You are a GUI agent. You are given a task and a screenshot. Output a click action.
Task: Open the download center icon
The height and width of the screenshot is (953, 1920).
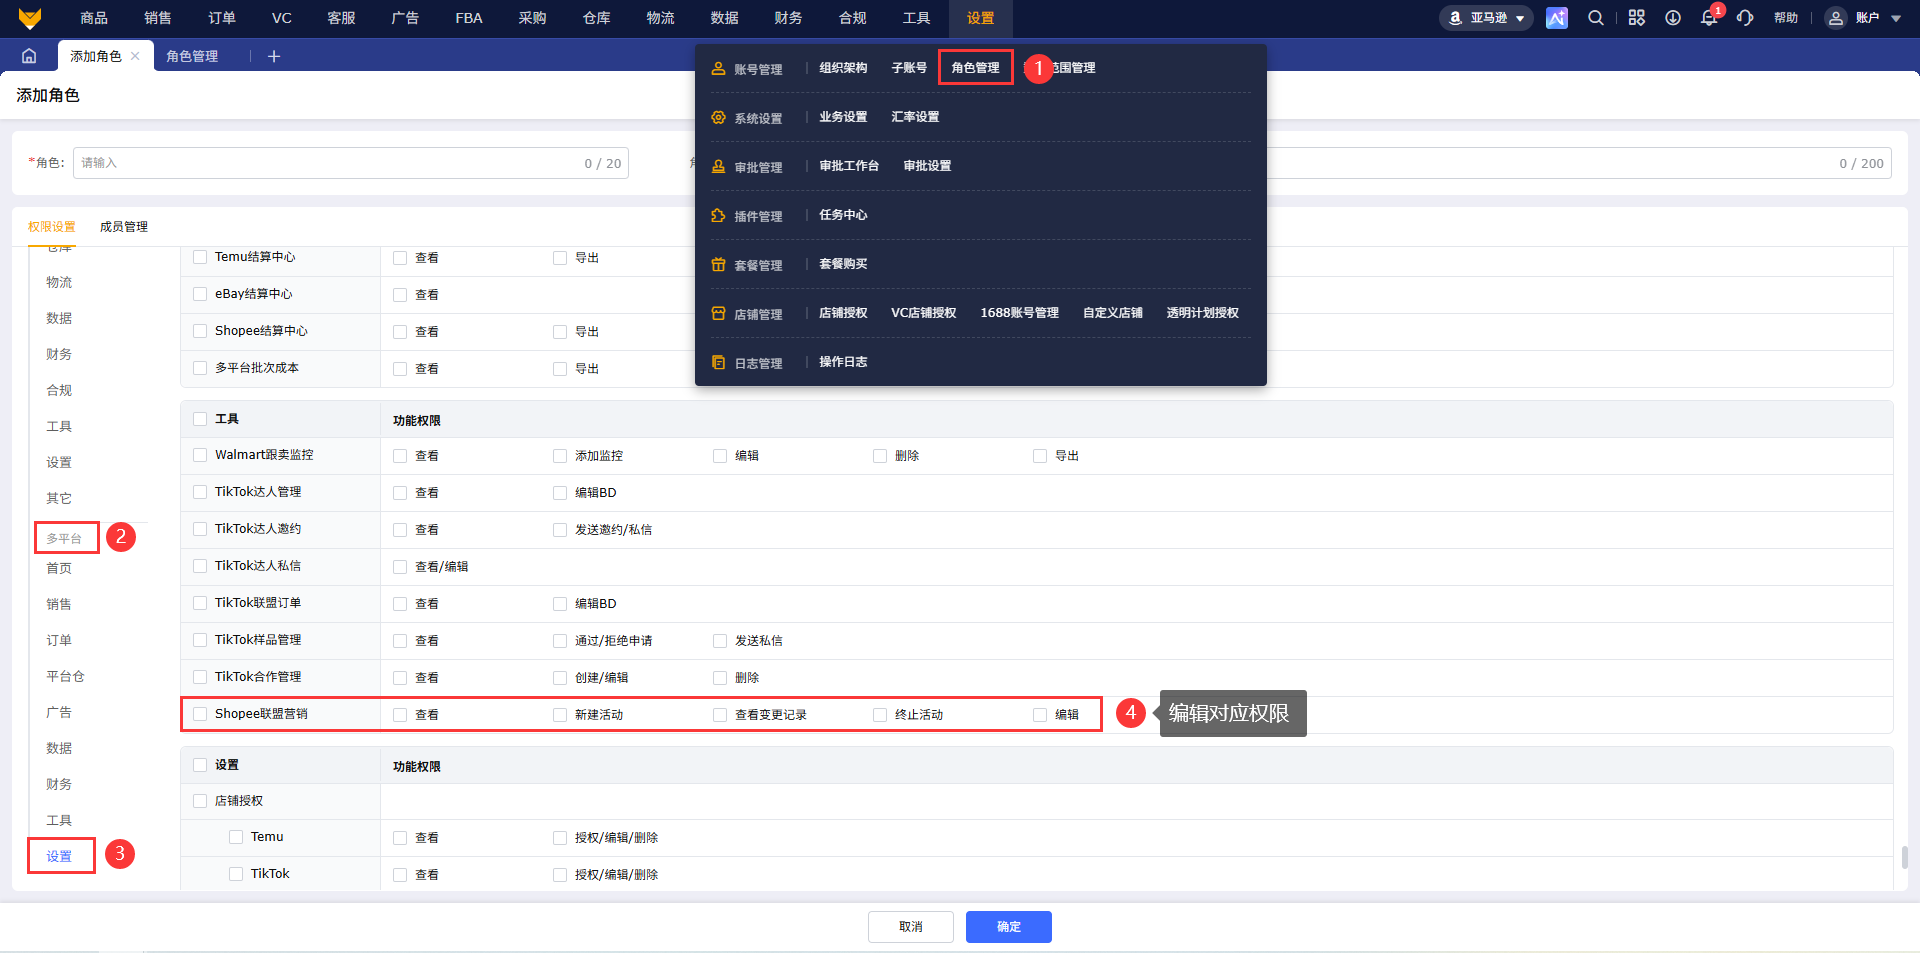1673,18
